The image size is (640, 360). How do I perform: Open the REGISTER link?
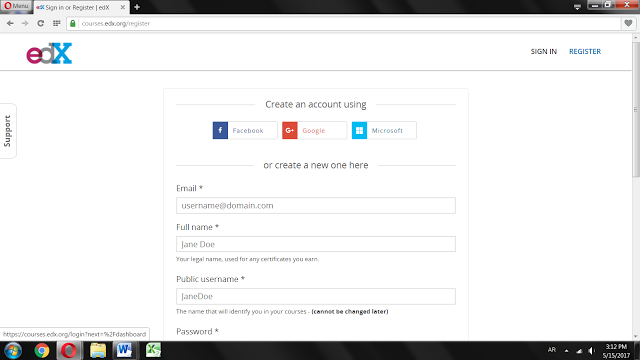[585, 51]
